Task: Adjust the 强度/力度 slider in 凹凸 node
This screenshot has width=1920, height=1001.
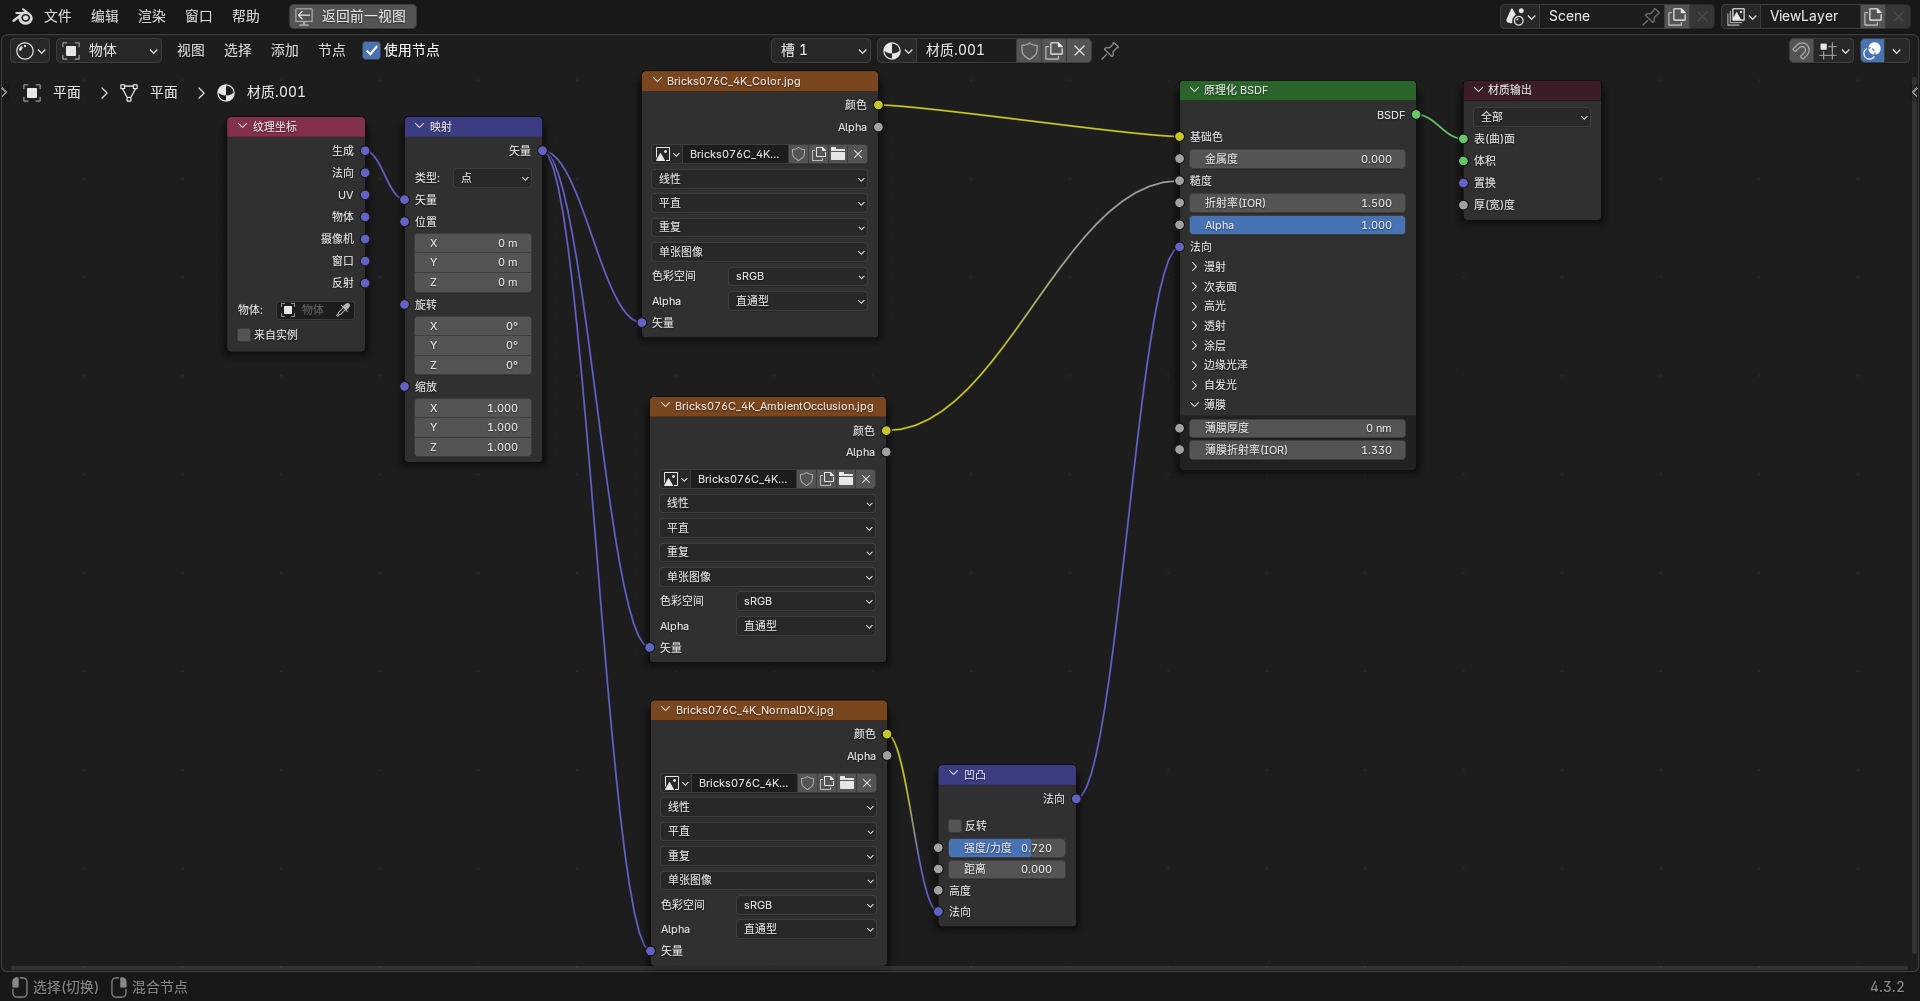Action: tap(1006, 848)
